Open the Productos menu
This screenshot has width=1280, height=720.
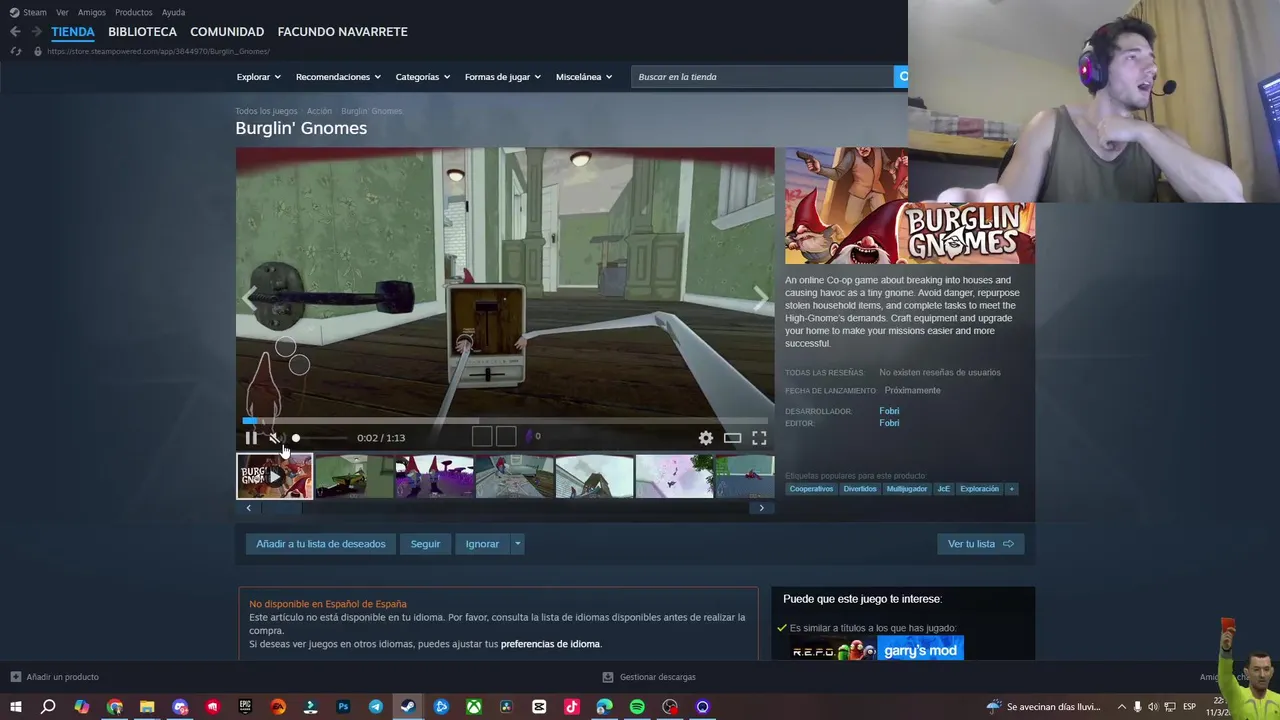pyautogui.click(x=134, y=12)
